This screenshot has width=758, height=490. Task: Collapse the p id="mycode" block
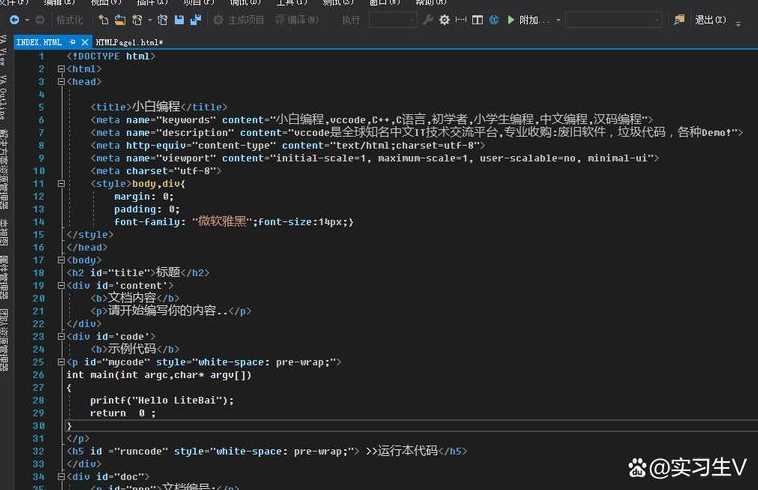[61, 362]
